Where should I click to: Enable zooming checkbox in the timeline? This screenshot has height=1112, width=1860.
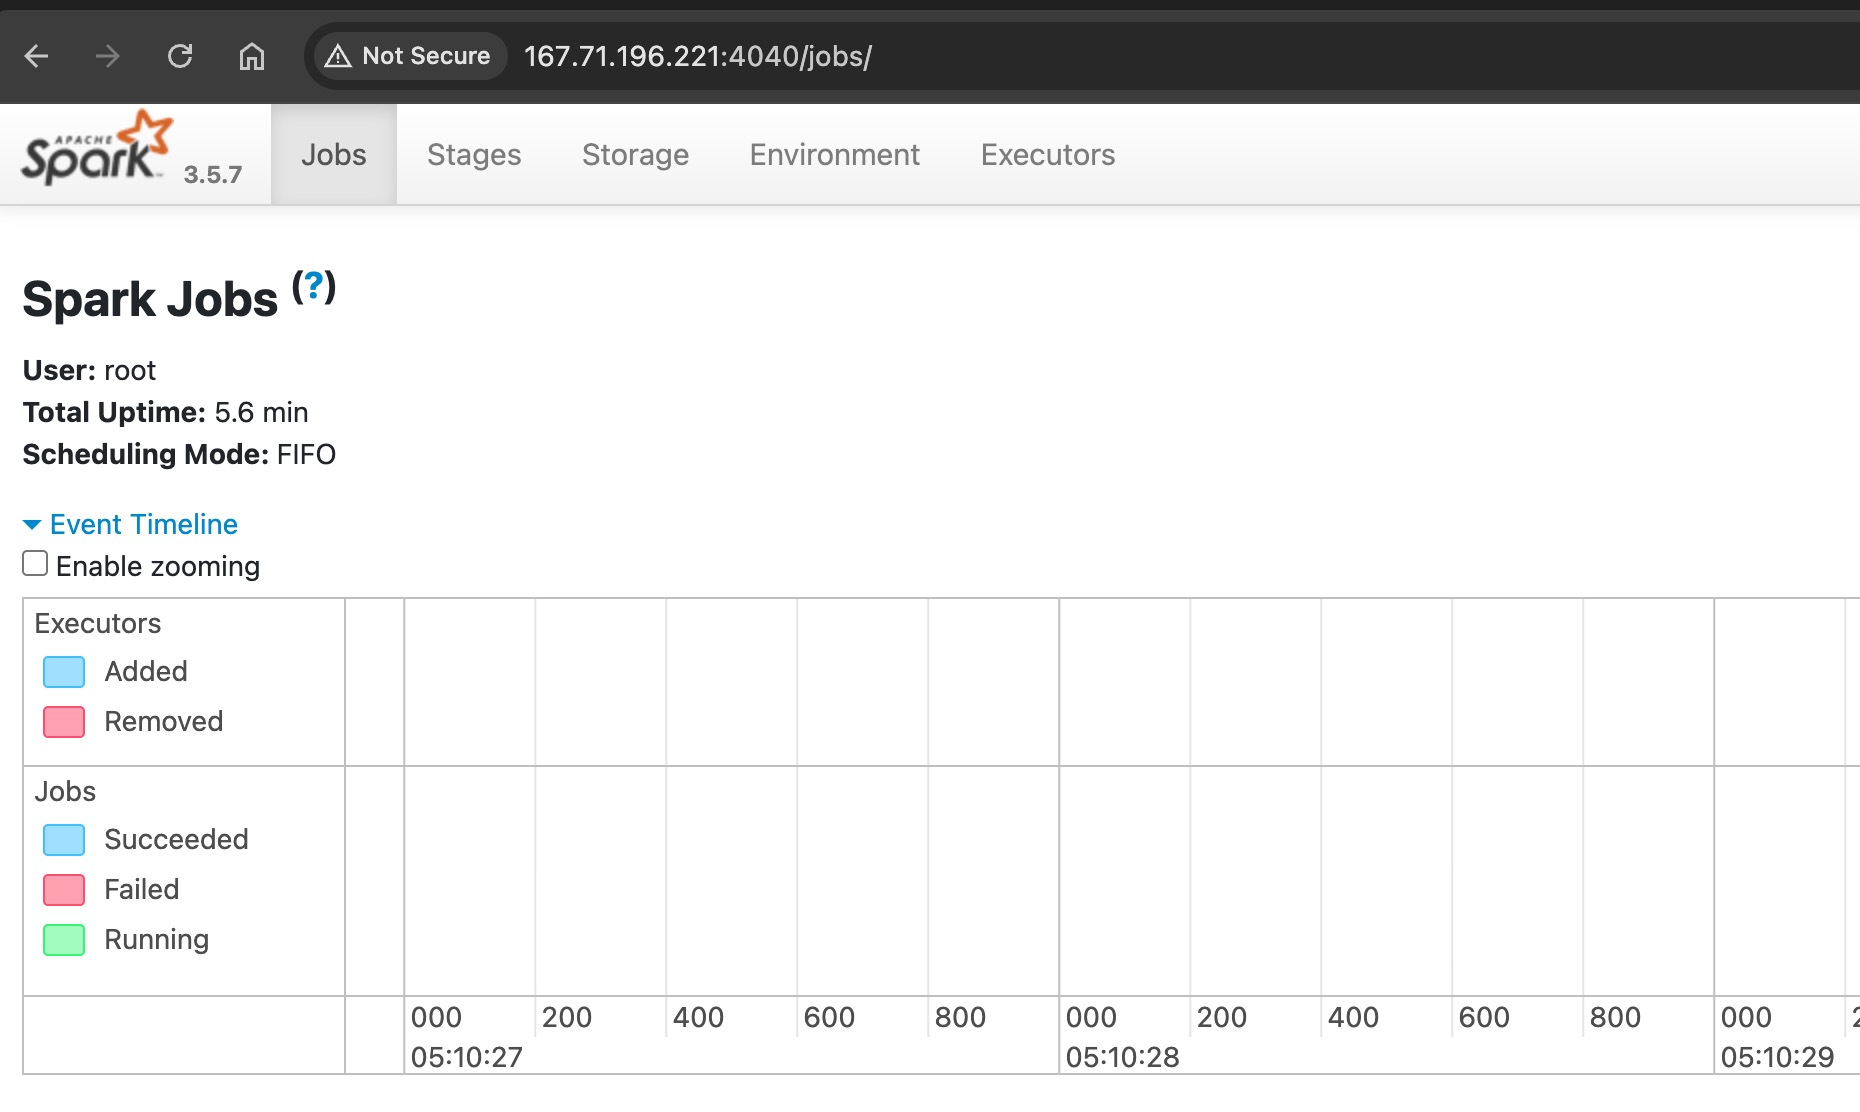(x=35, y=564)
